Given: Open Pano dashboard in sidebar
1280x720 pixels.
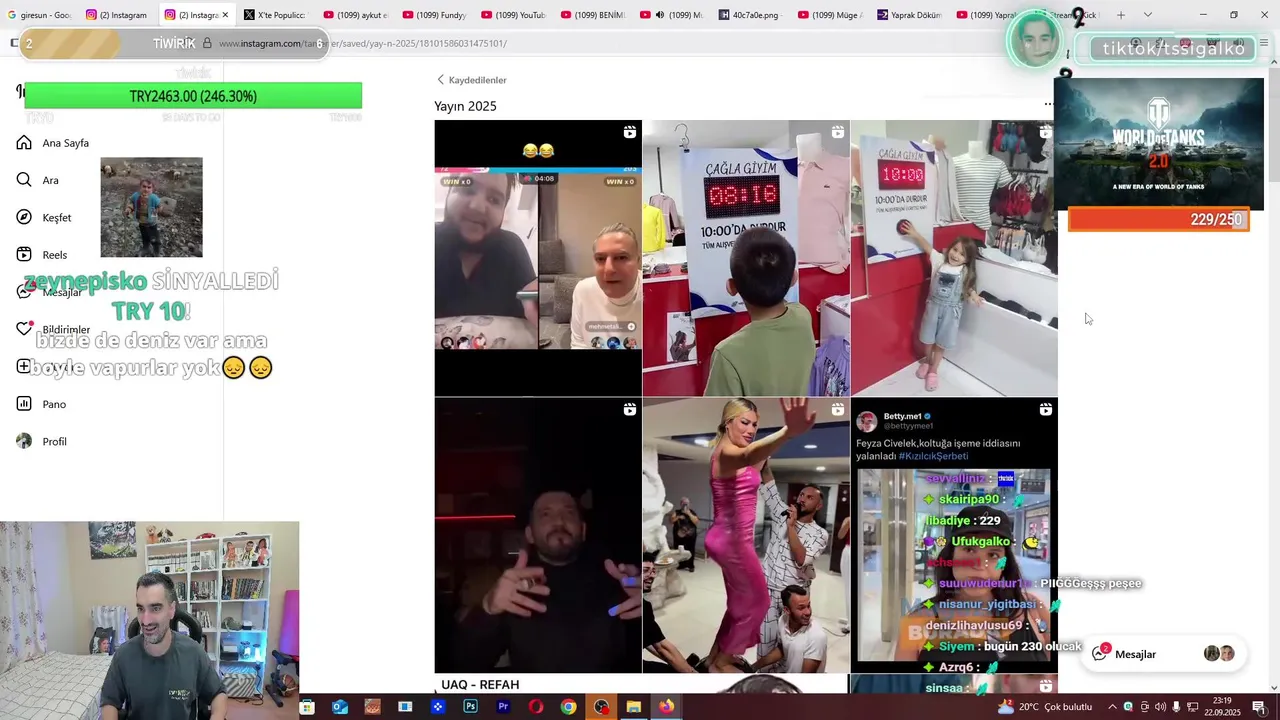Looking at the screenshot, I should tap(42, 404).
